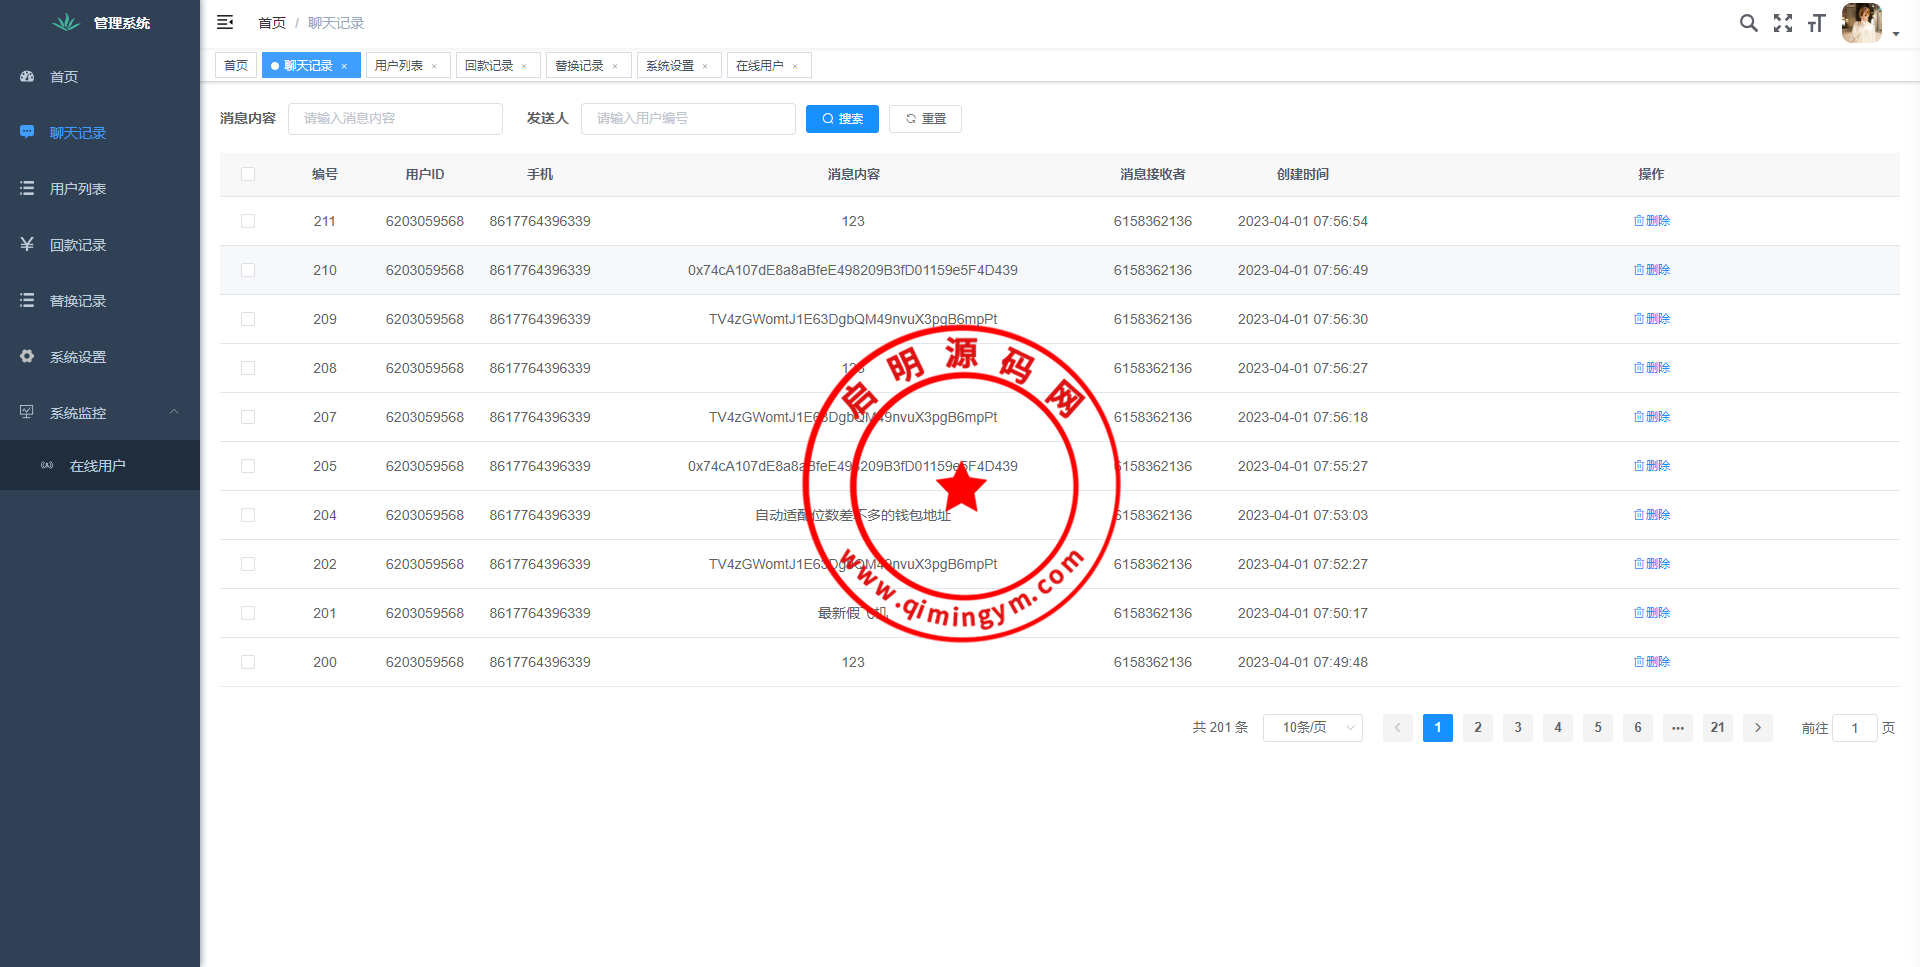Go to page 2 of results
This screenshot has height=967, width=1920.
(x=1477, y=728)
